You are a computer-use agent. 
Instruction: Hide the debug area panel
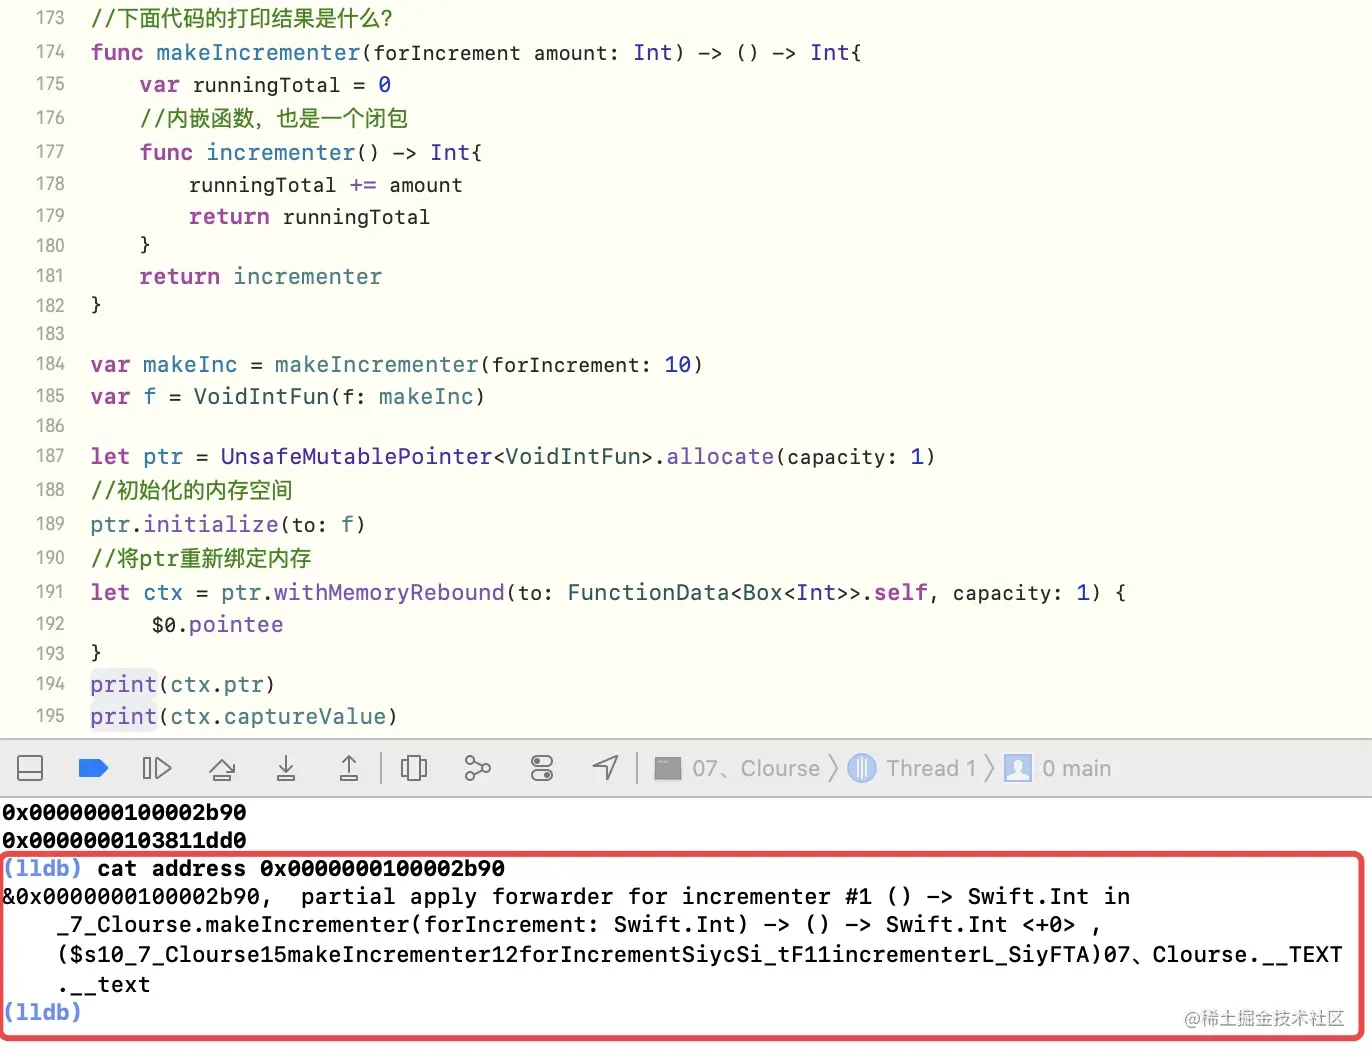(x=30, y=768)
